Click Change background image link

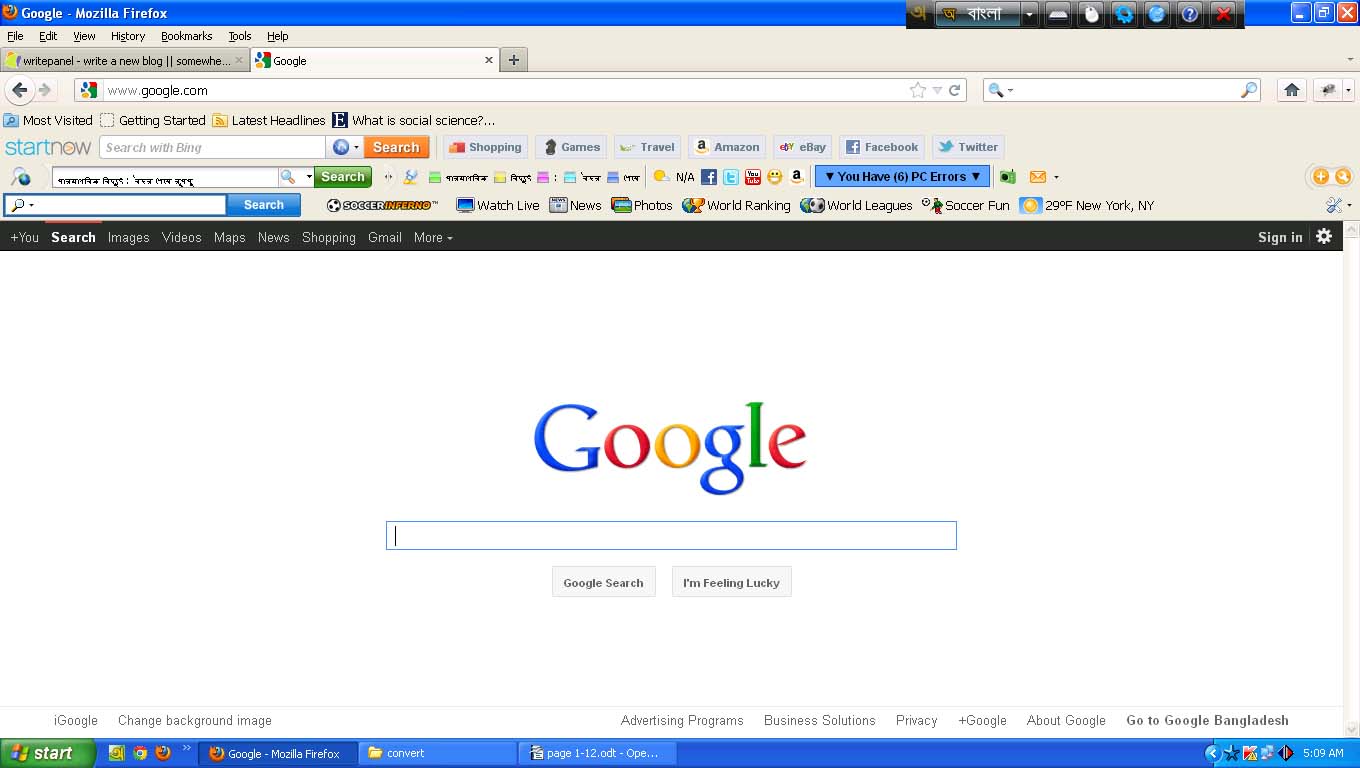(x=195, y=720)
